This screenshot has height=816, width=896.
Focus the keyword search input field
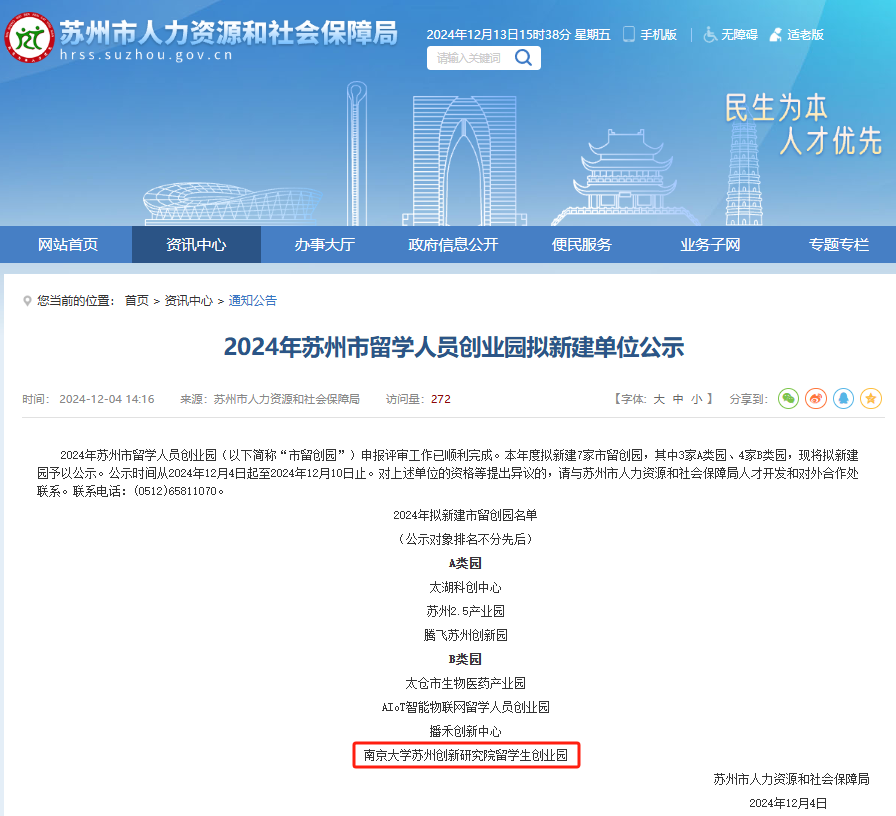click(470, 58)
